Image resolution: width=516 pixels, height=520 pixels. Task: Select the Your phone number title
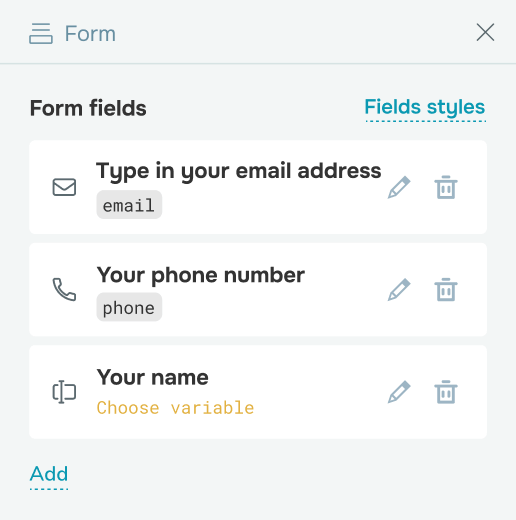tap(201, 275)
